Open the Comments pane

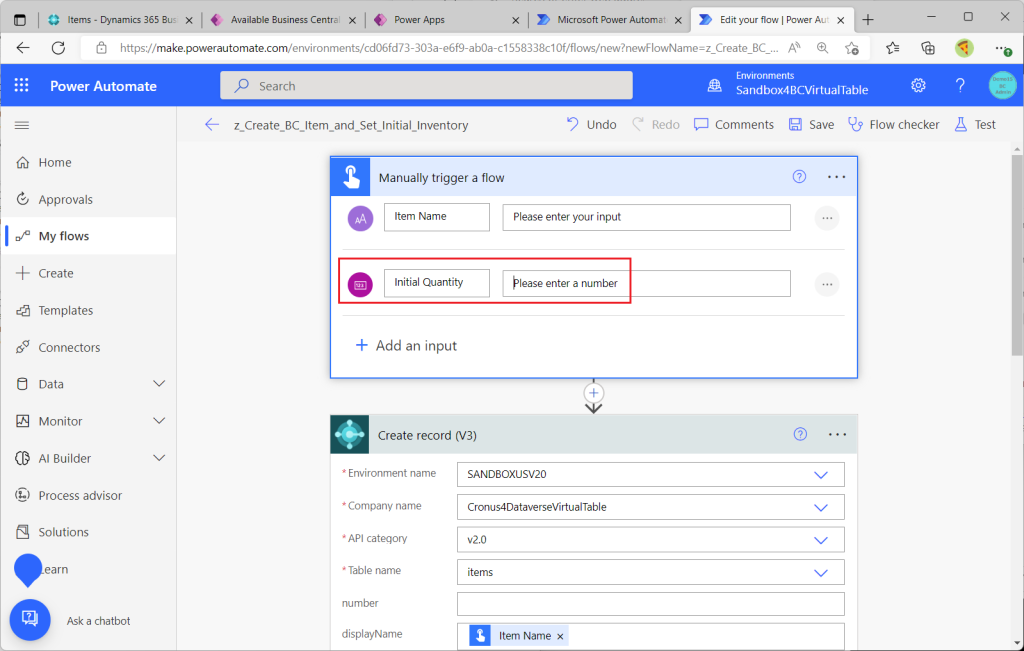[733, 125]
